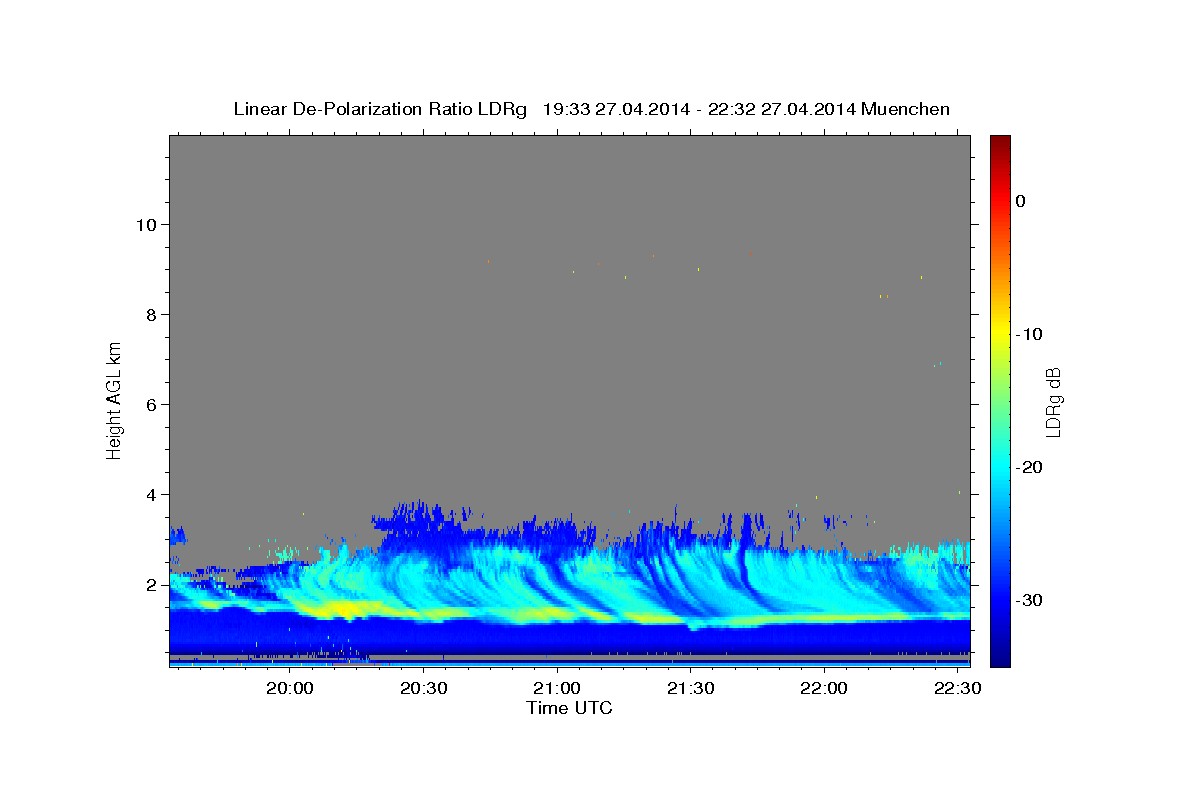Click the '21:30' time tick label
The image size is (1200, 800).
click(691, 689)
